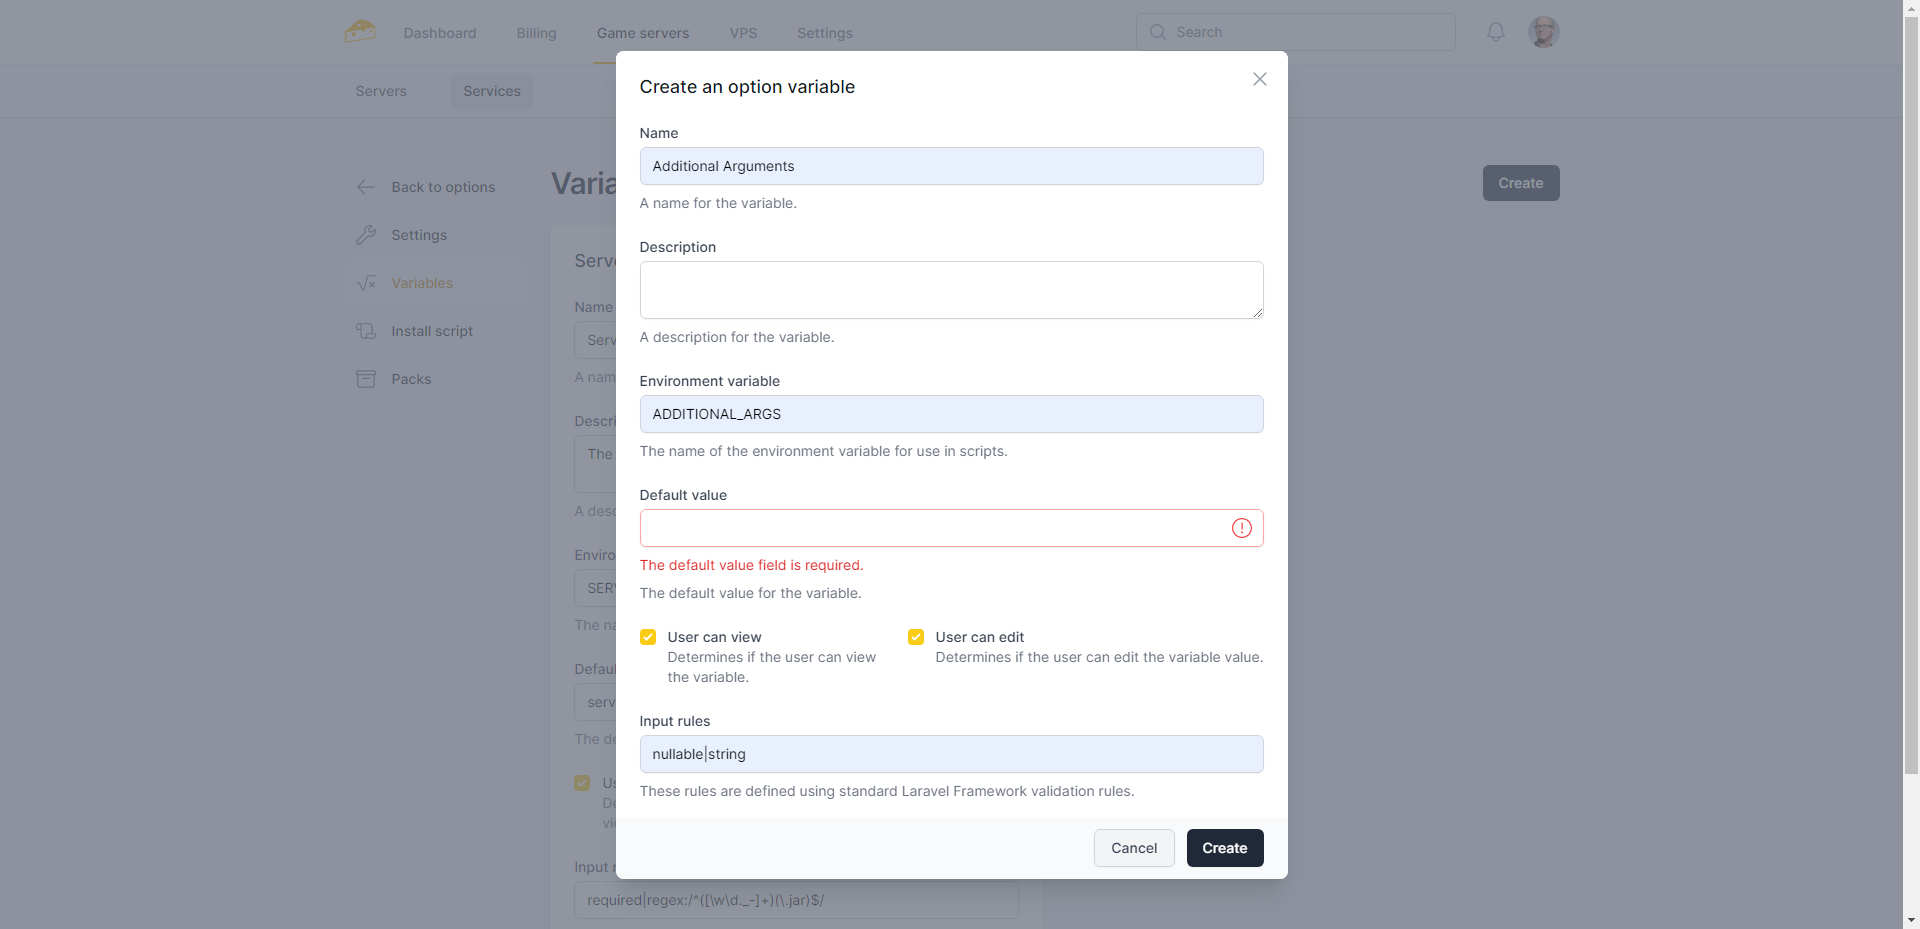
Task: Click the page vertical scrollbar
Action: pyautogui.click(x=1911, y=400)
